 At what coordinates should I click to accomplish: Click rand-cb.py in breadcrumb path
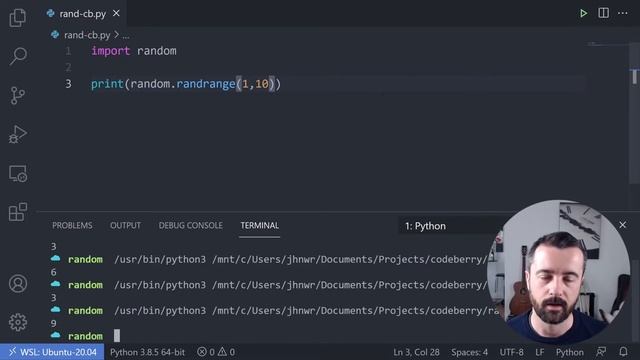(x=87, y=35)
